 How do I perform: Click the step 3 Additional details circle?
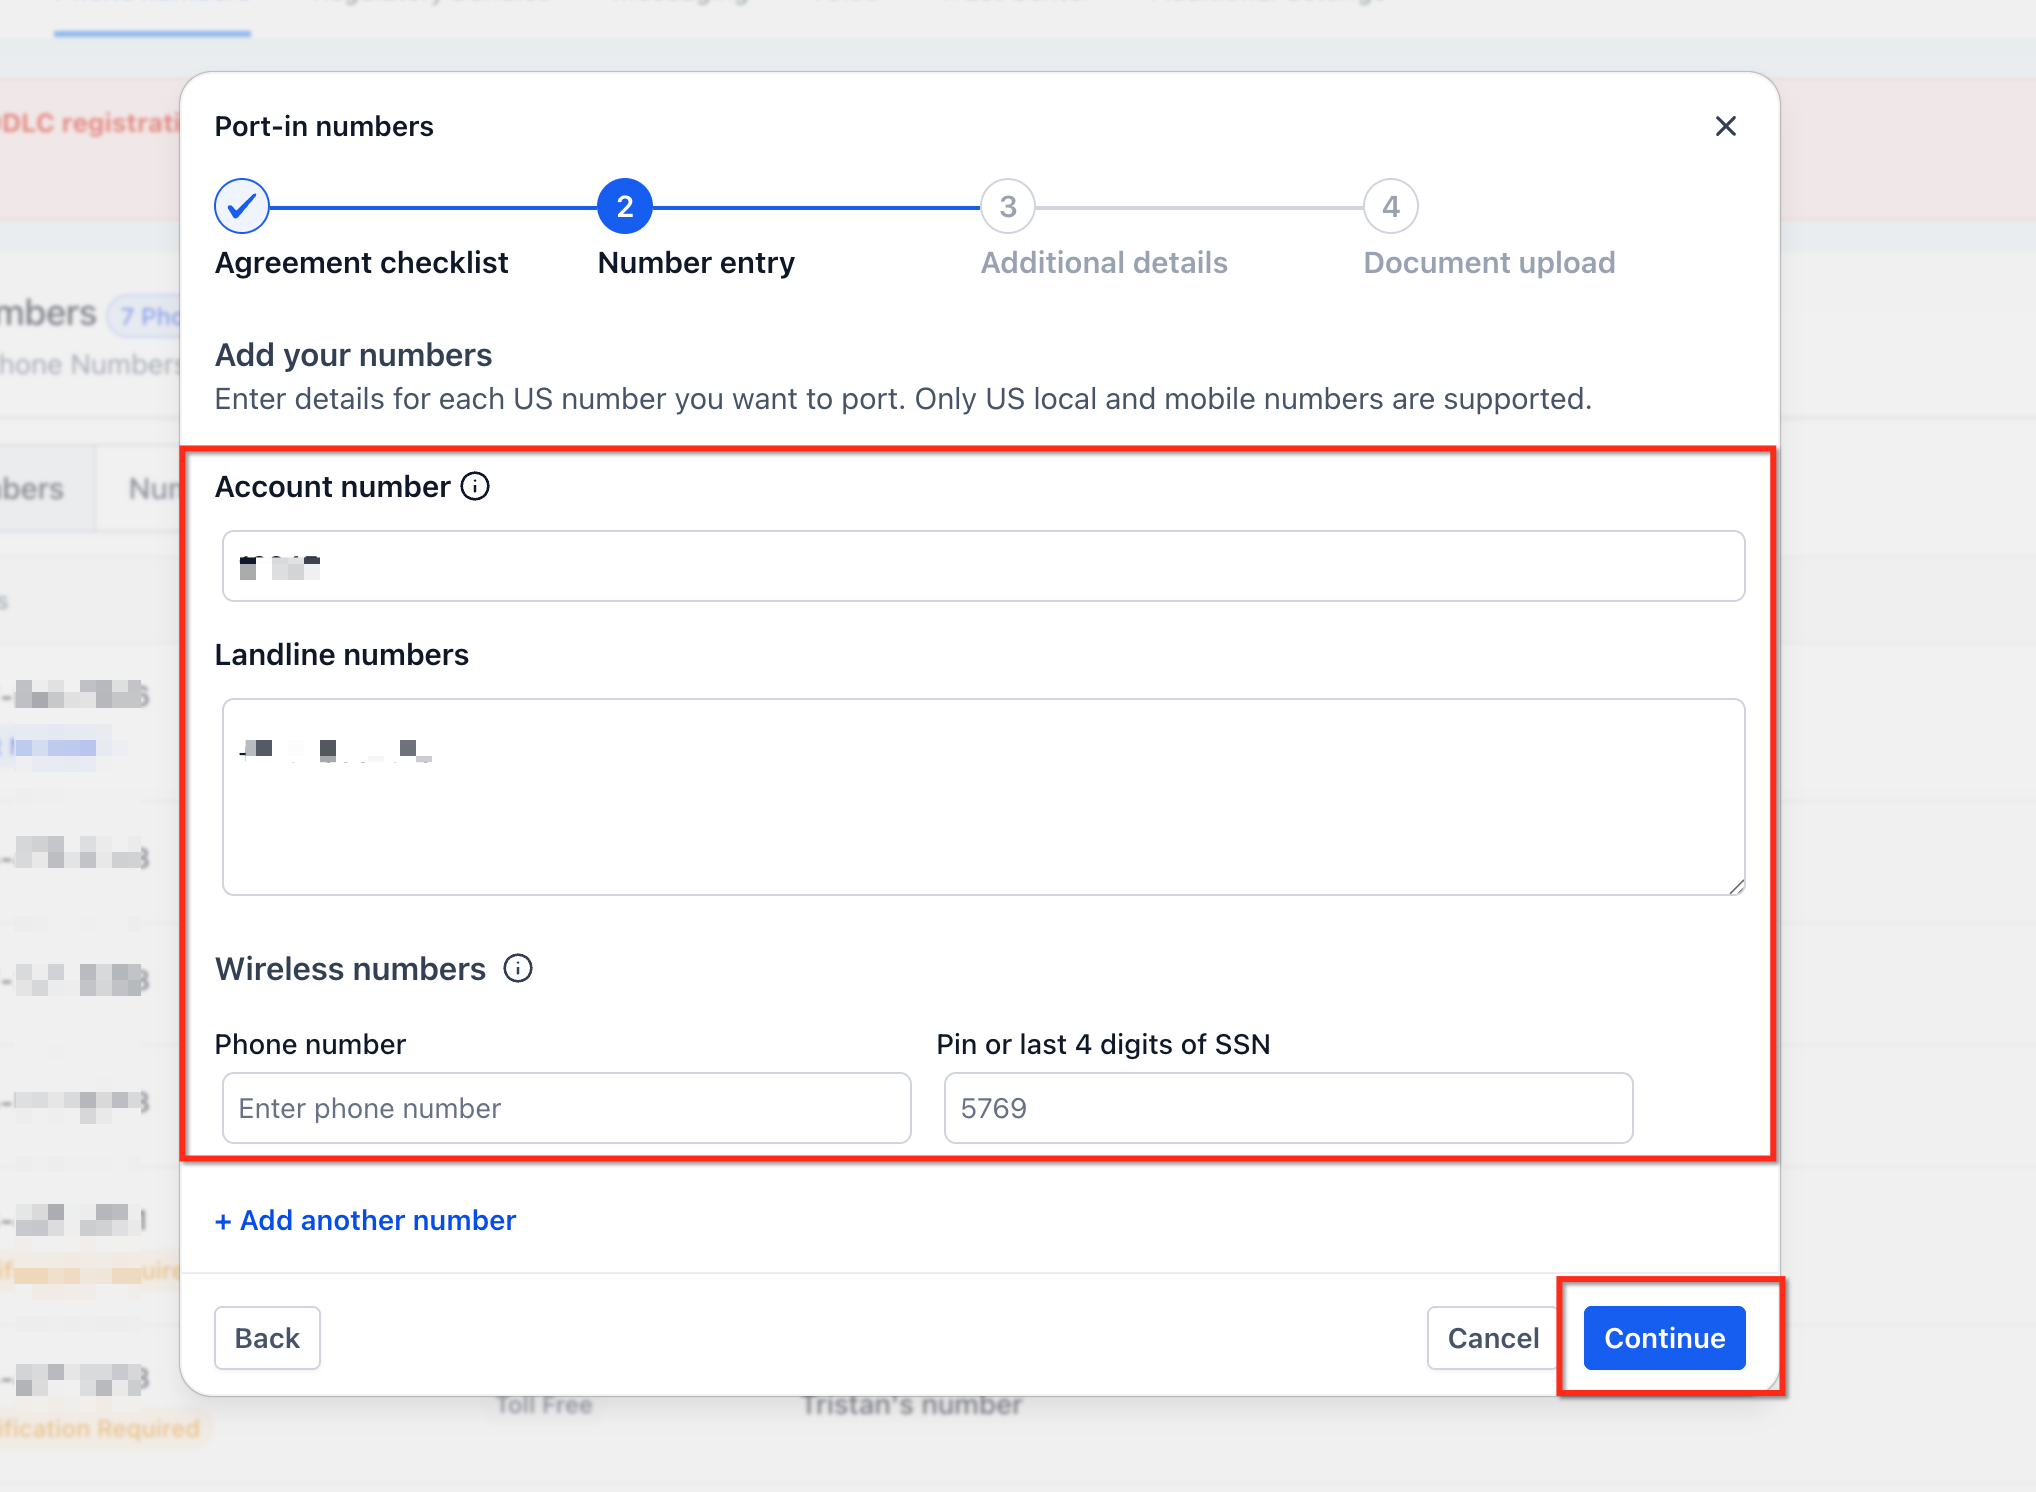point(1008,206)
